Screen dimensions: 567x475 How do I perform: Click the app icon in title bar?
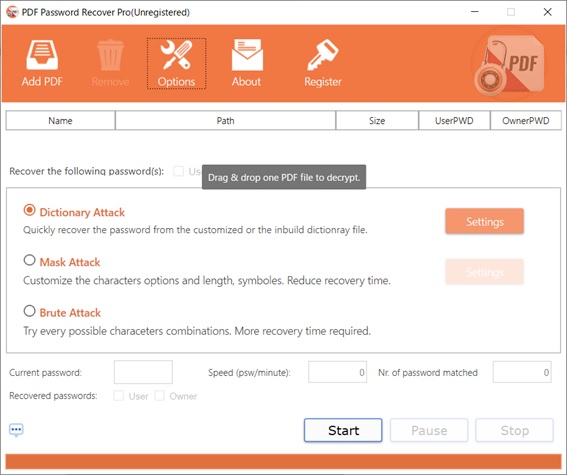(12, 12)
